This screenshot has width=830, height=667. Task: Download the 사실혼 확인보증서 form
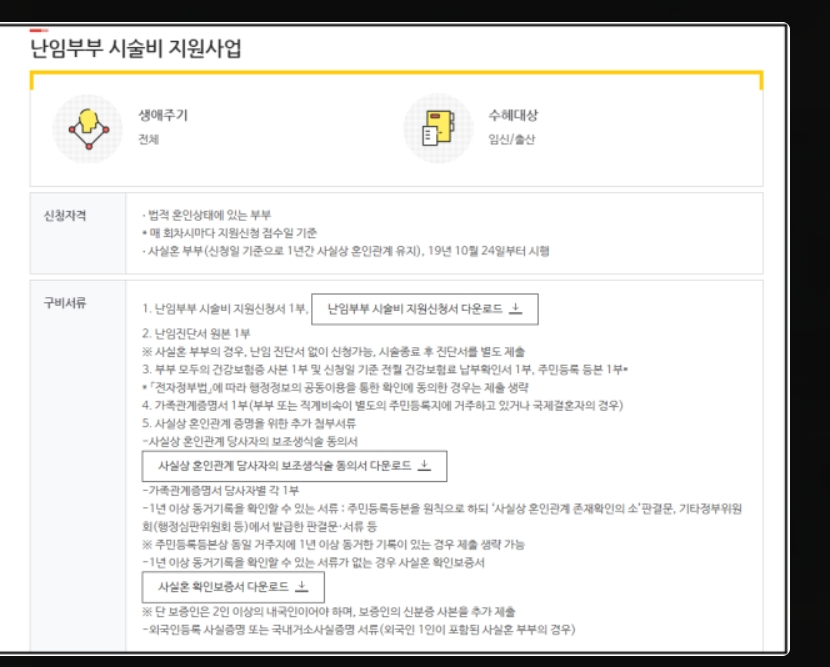pos(233,587)
